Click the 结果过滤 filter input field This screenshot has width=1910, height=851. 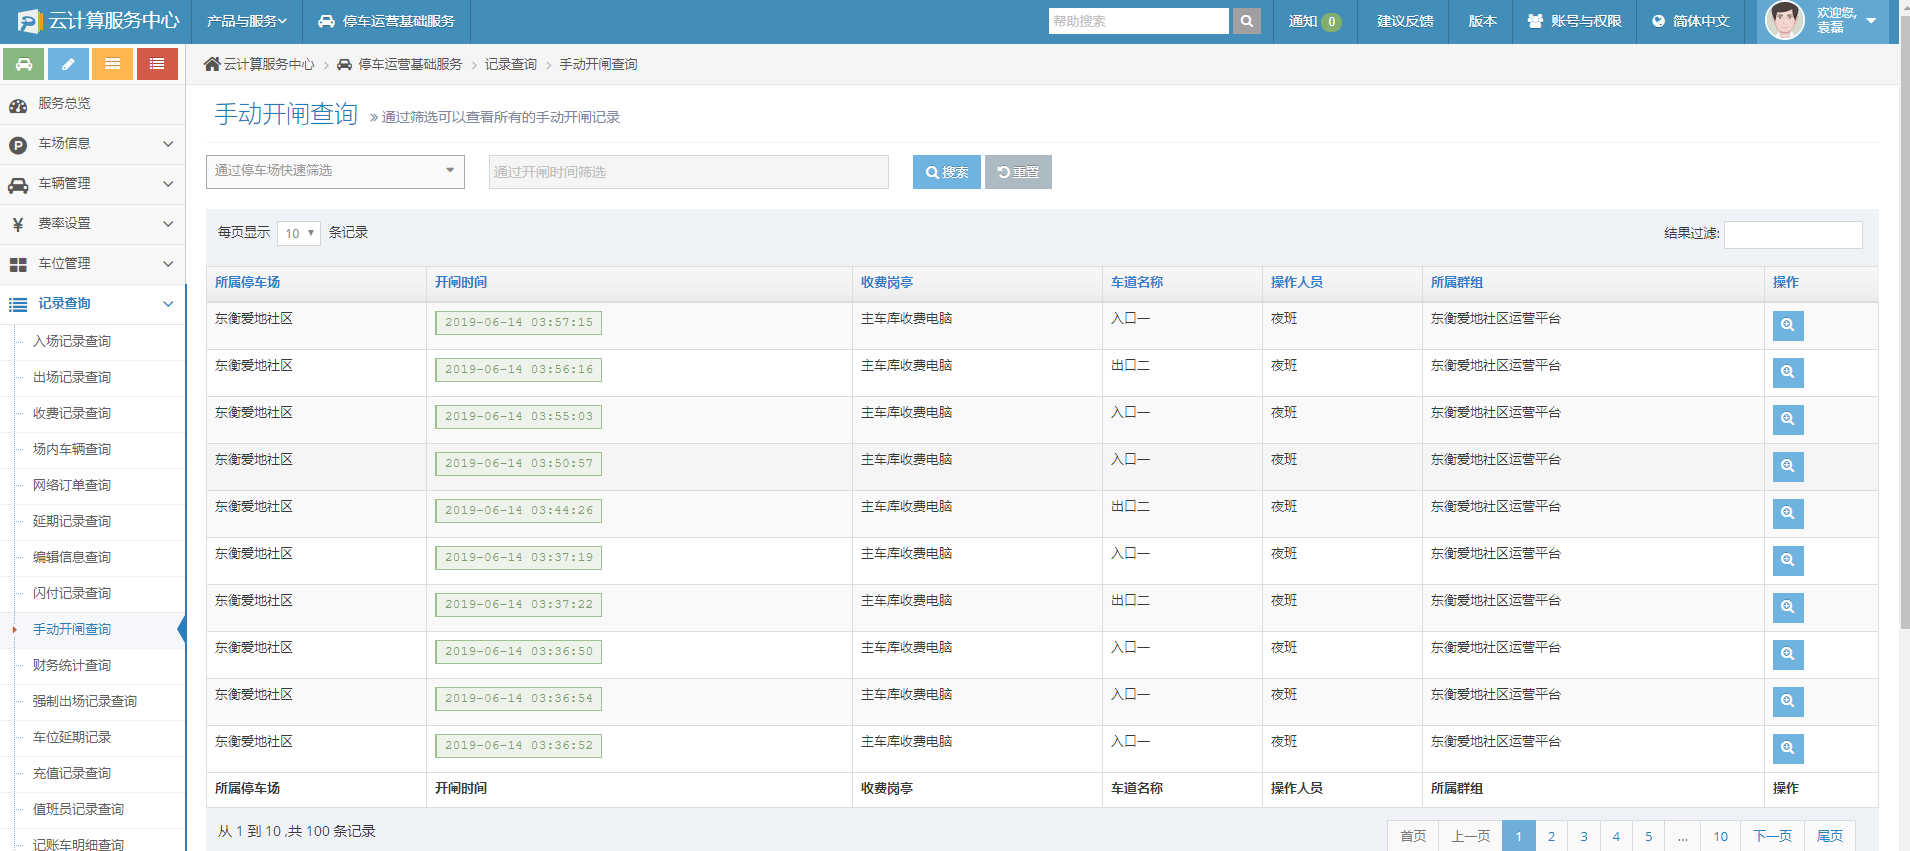pyautogui.click(x=1792, y=234)
